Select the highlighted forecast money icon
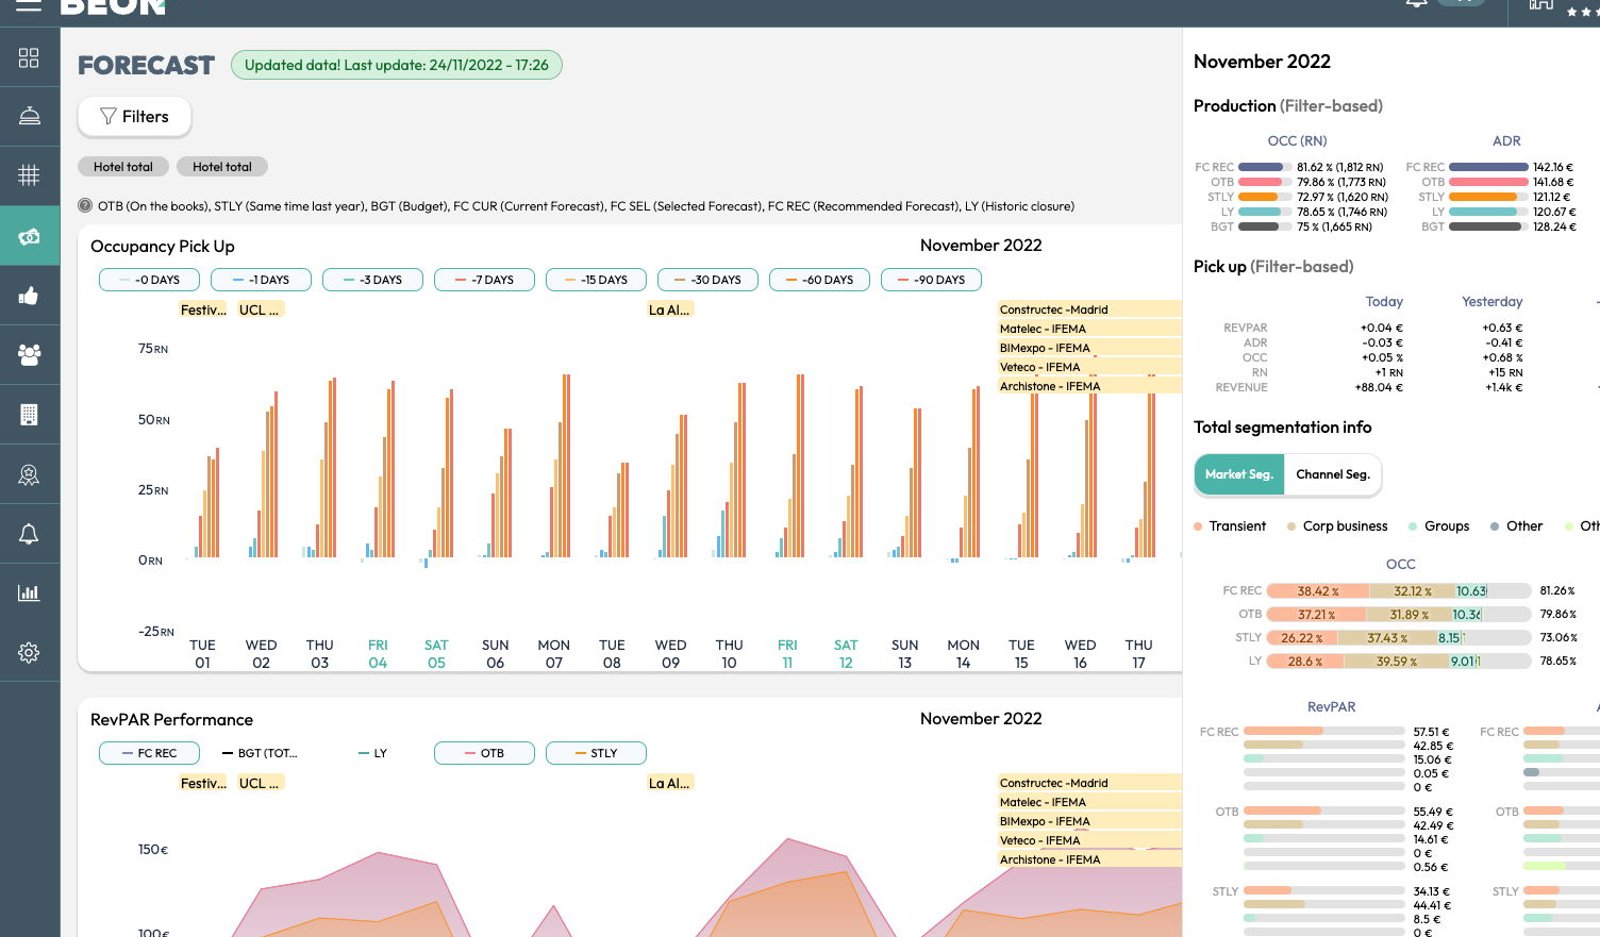 pyautogui.click(x=29, y=236)
